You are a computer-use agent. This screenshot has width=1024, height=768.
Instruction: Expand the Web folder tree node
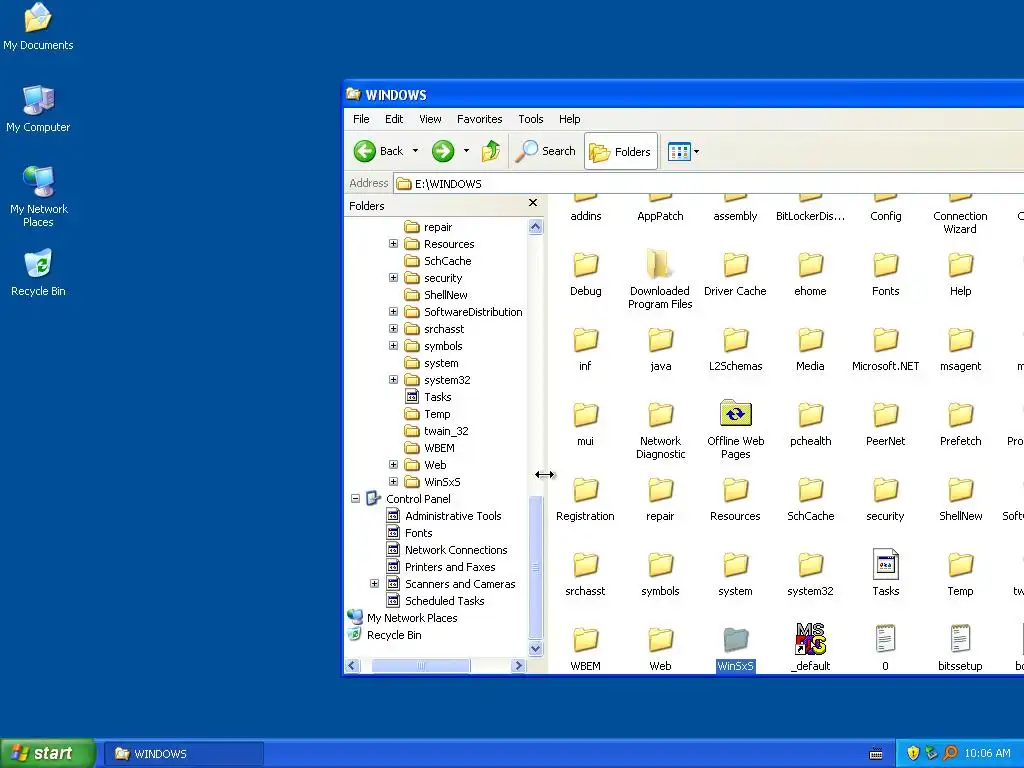click(393, 464)
